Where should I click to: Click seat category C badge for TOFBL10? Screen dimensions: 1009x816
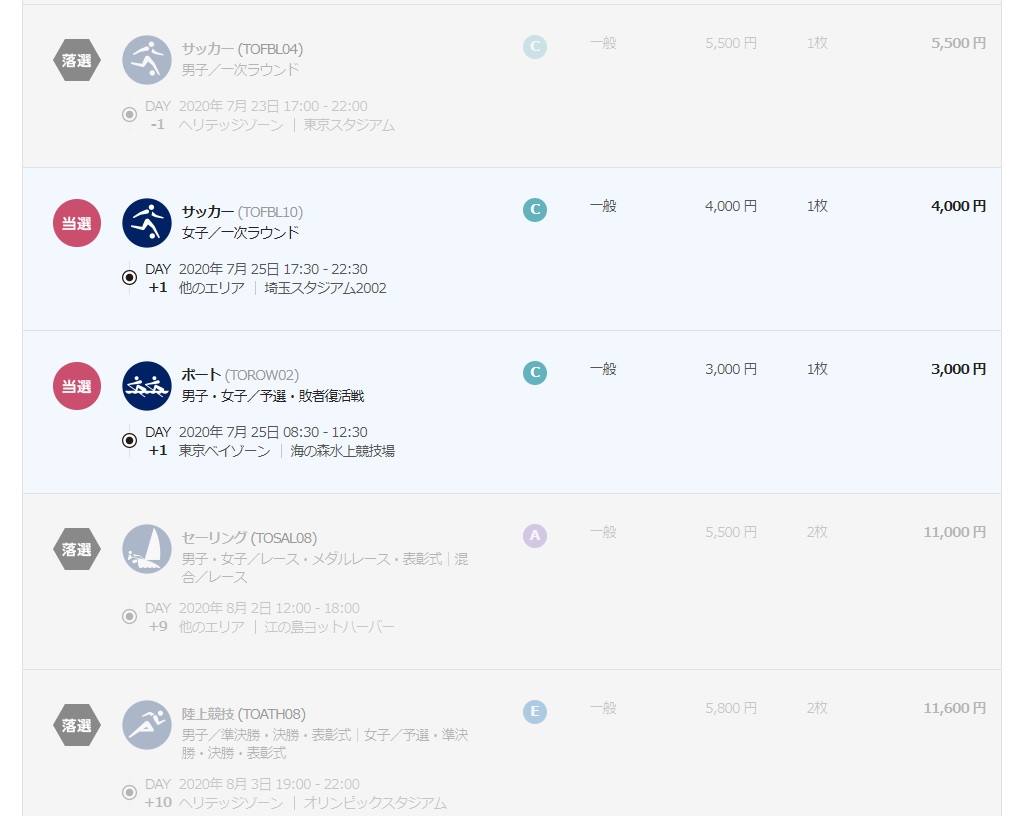click(x=535, y=210)
